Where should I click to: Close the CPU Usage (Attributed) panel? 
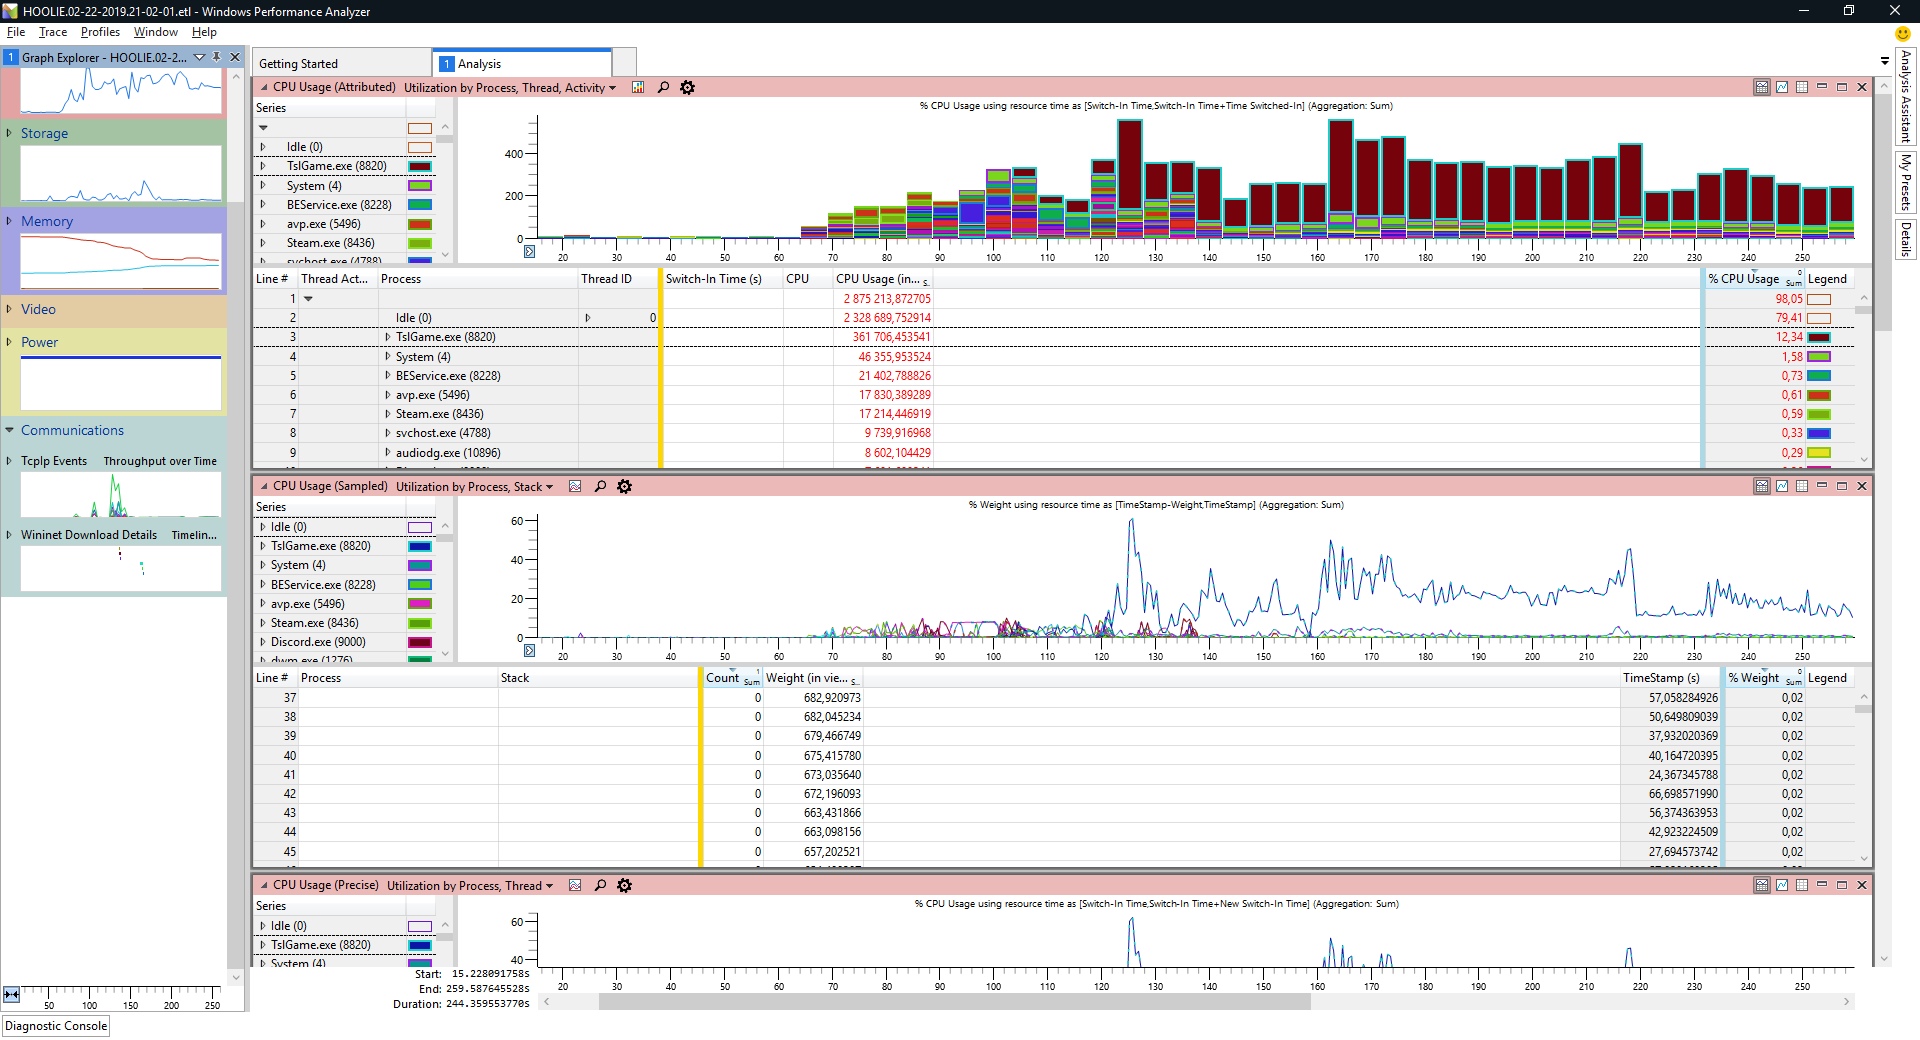click(x=1862, y=88)
